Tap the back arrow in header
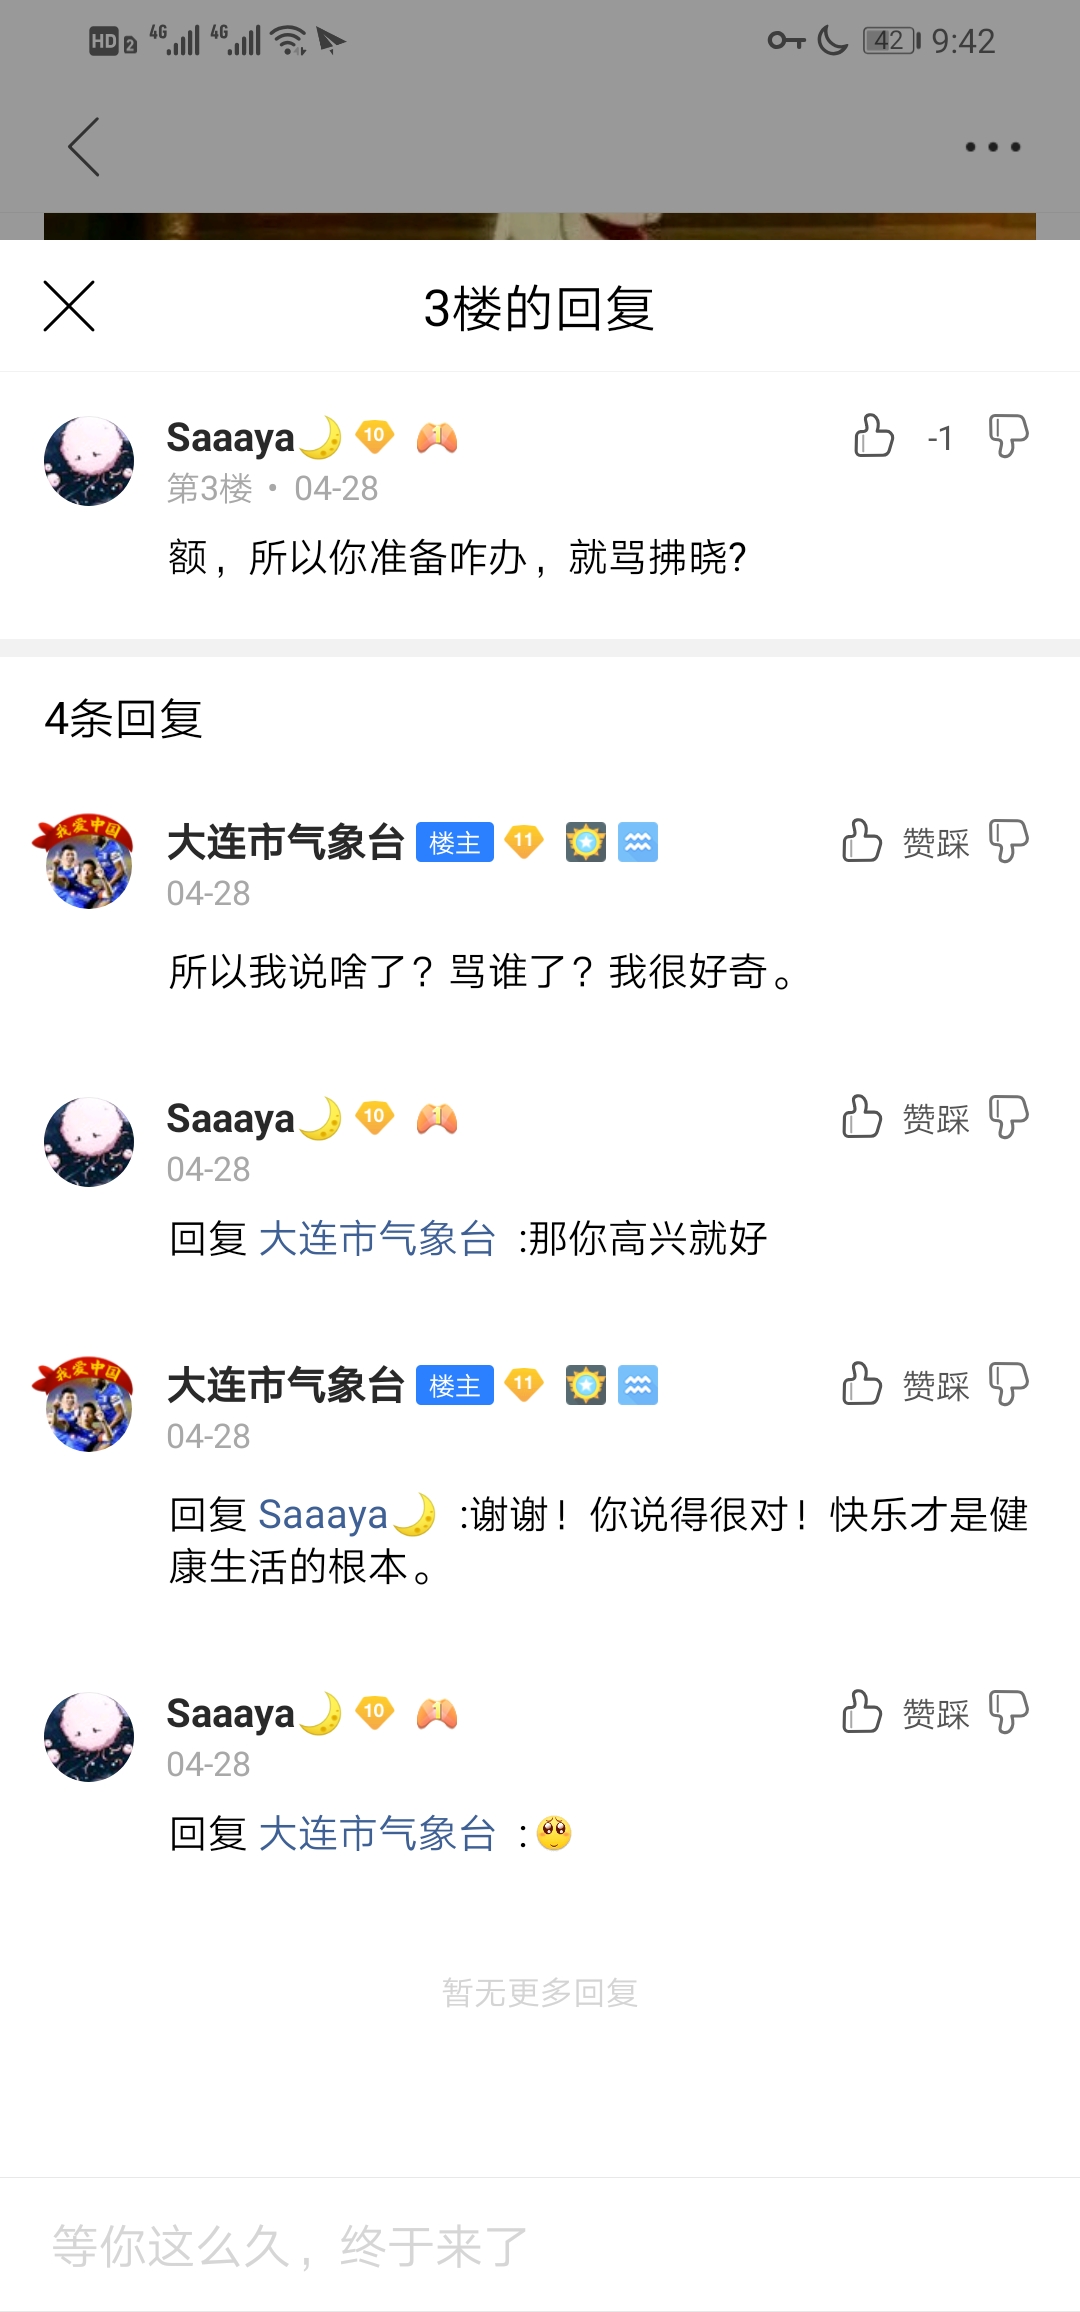 coord(84,147)
